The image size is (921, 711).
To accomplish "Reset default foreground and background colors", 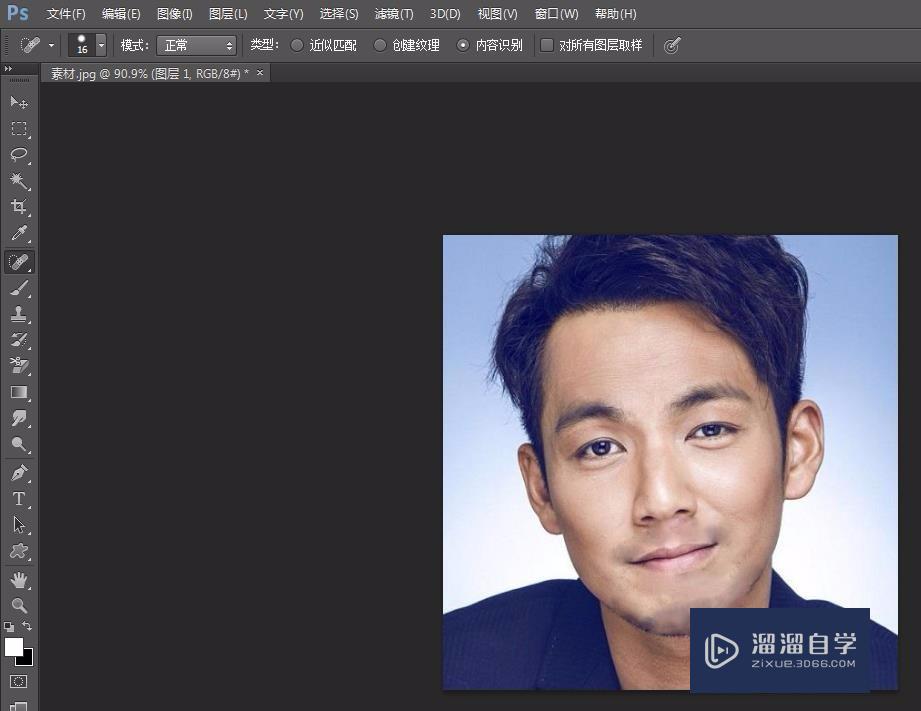I will point(9,626).
